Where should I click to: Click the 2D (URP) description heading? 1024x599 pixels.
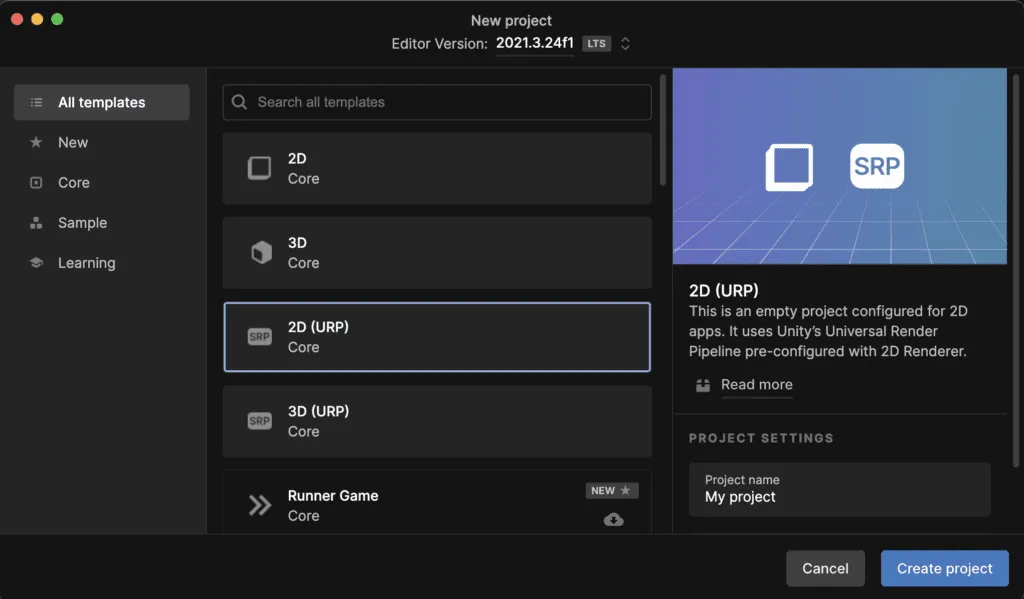(724, 291)
